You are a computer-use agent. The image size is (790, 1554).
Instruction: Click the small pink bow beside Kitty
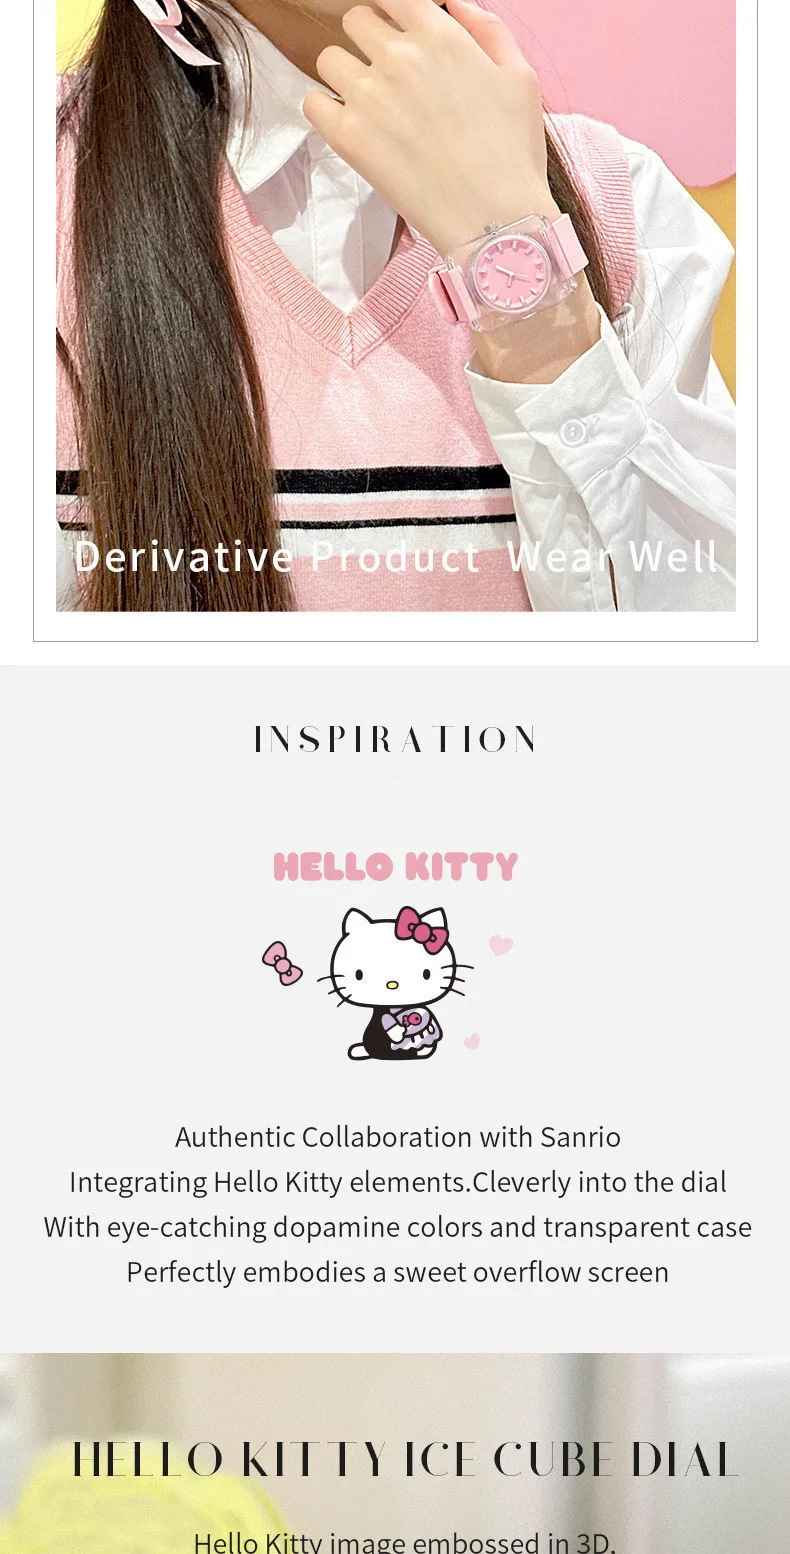282,964
